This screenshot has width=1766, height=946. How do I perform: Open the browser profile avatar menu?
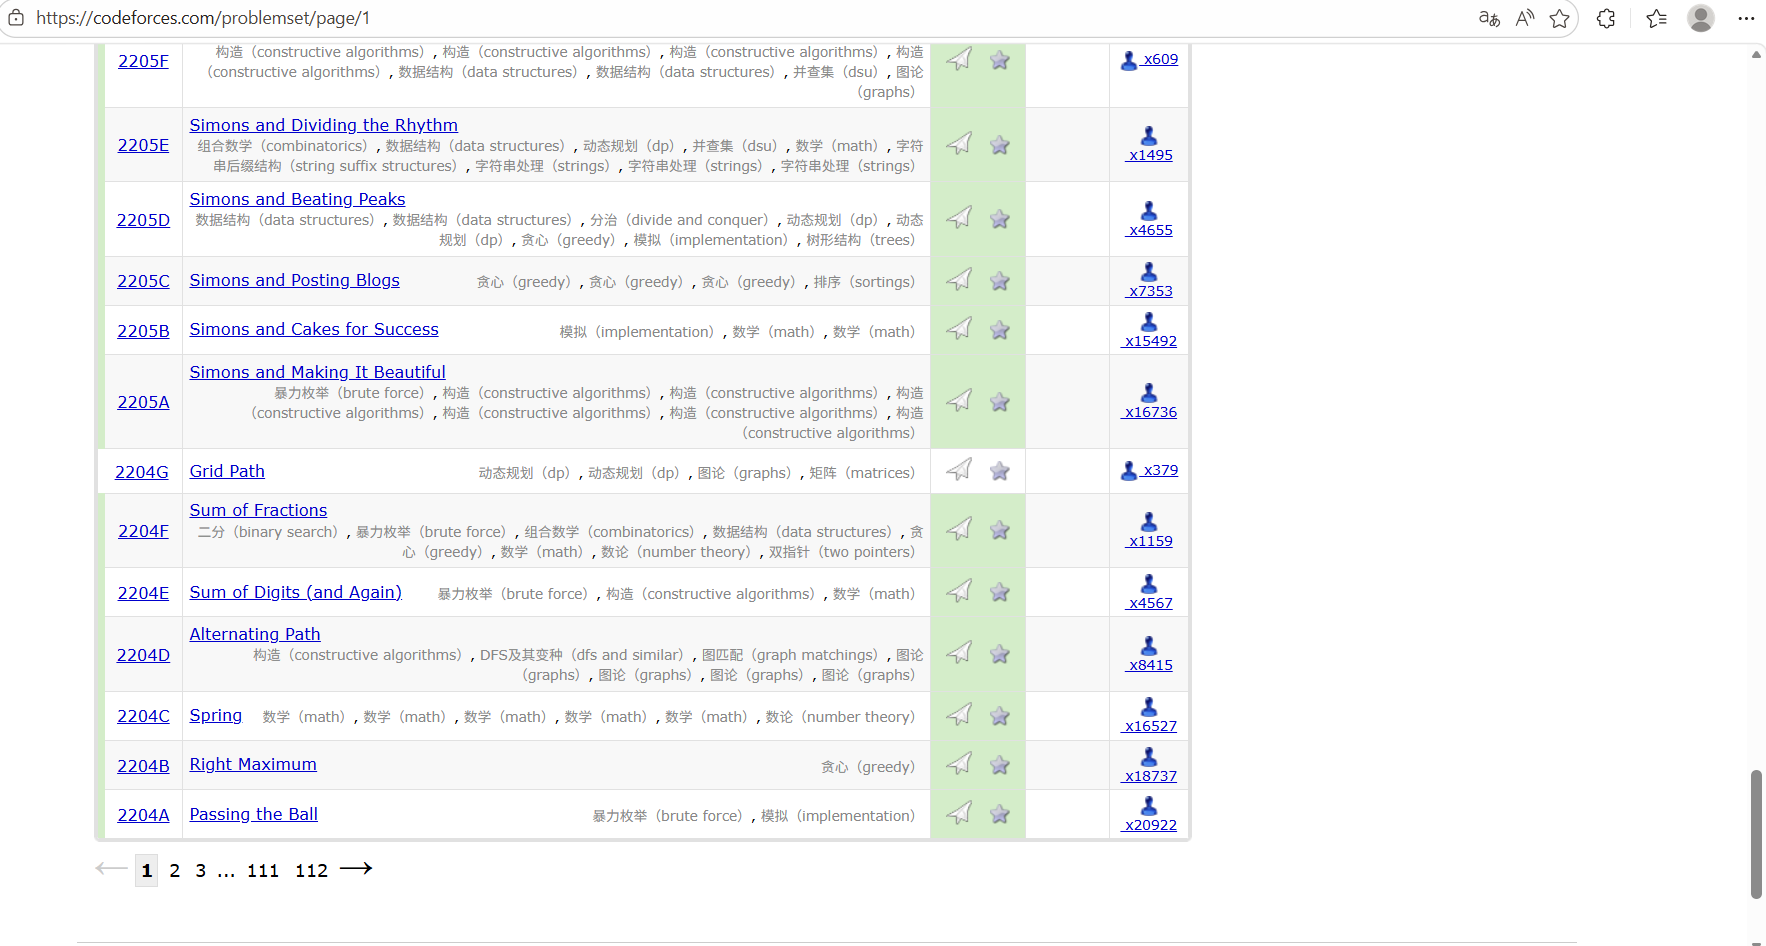(1701, 18)
